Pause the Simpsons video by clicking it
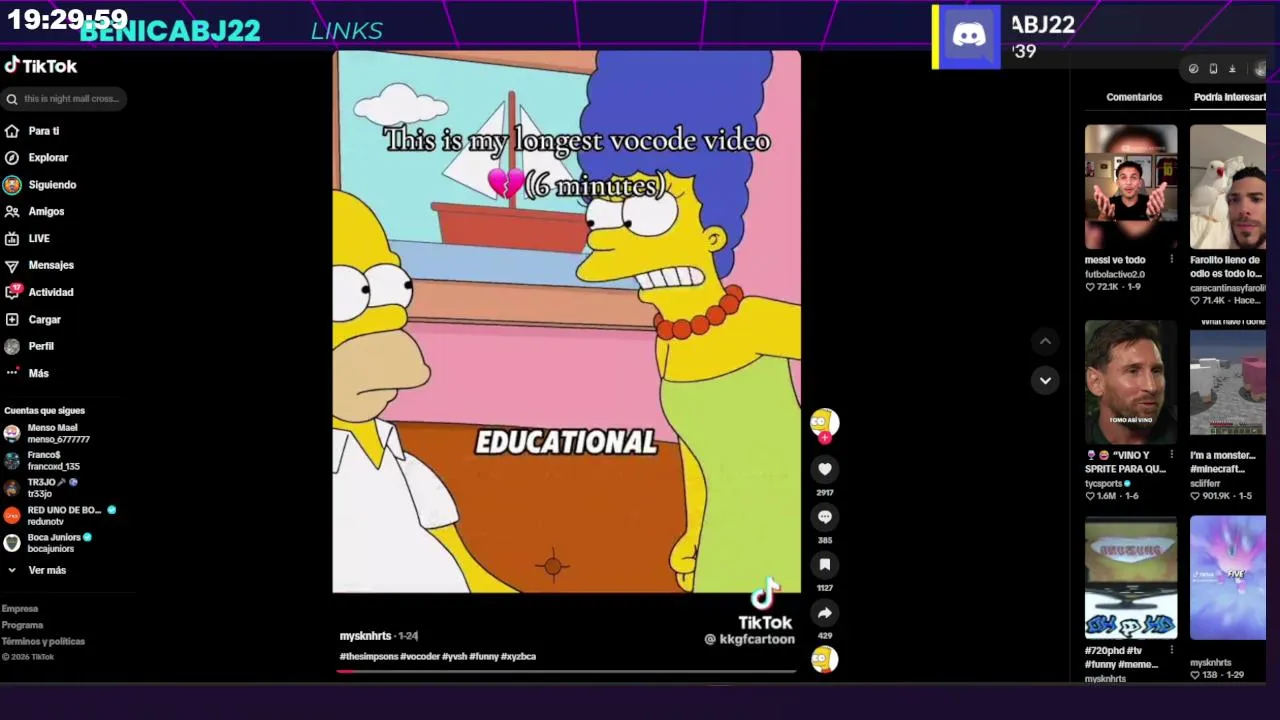Screen dimensions: 1280x720 (566, 322)
